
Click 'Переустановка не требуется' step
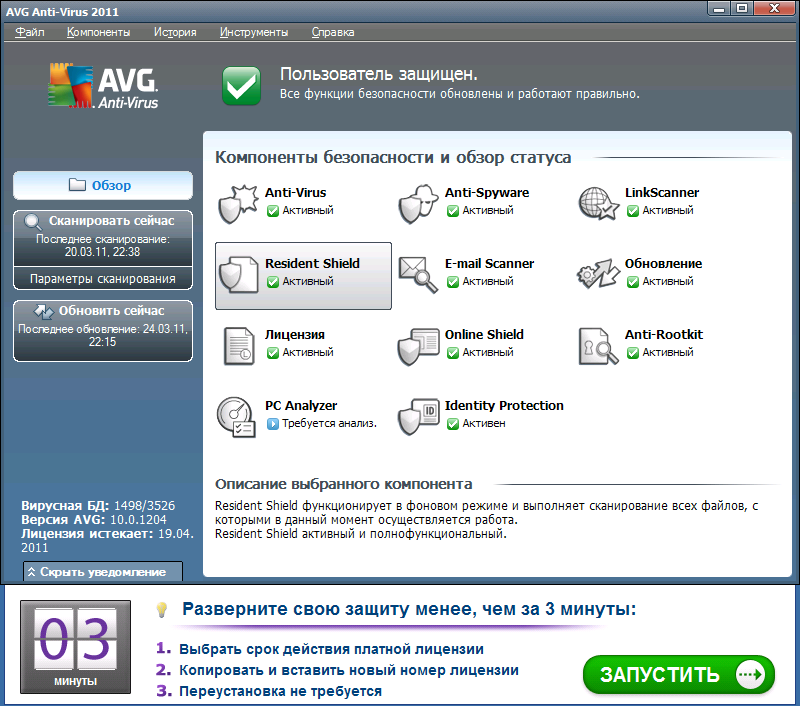[281, 691]
